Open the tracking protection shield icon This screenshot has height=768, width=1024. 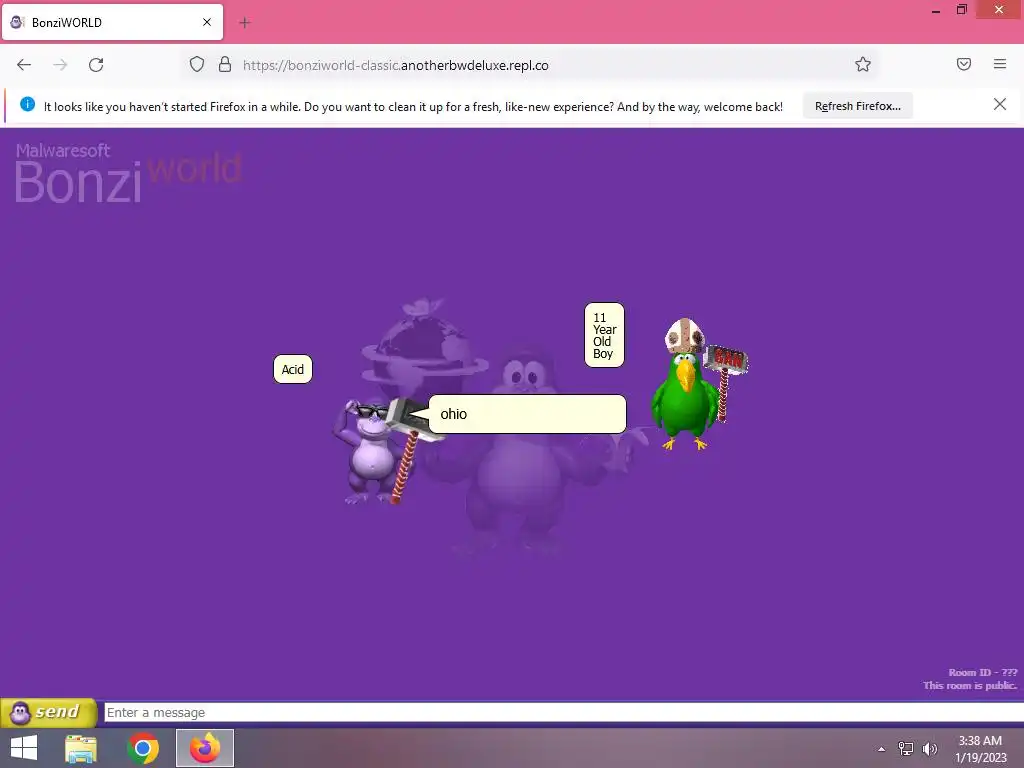click(x=197, y=65)
